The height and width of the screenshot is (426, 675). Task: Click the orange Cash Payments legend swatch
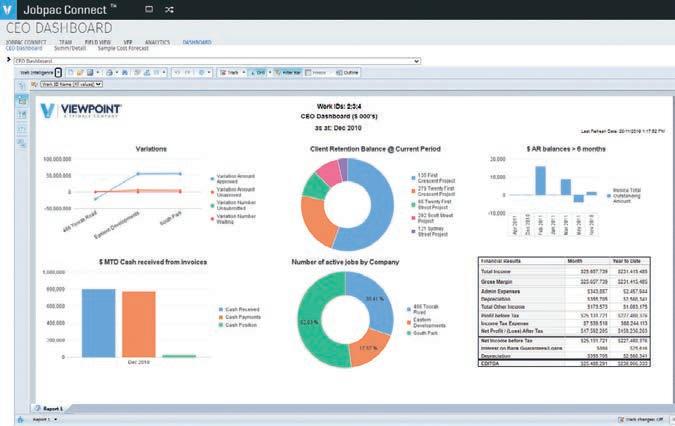[x=221, y=317]
